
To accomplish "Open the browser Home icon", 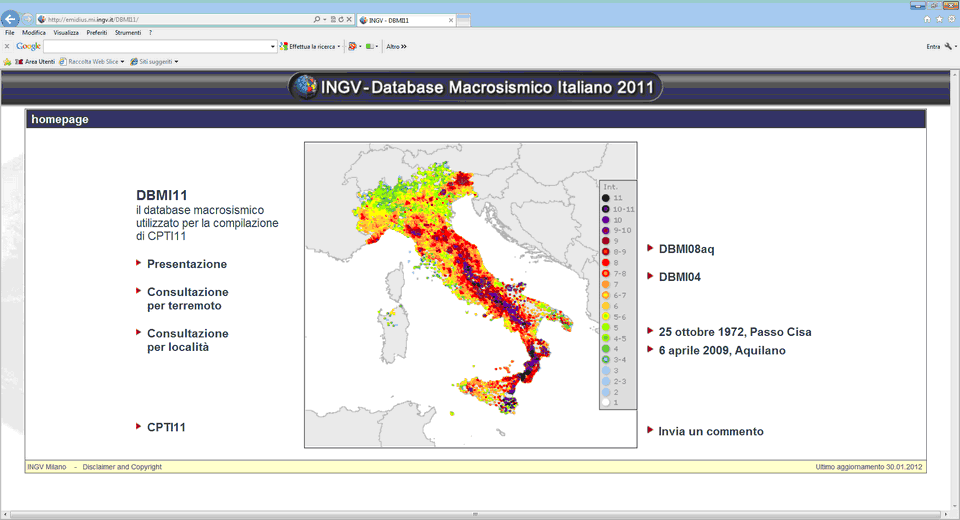I will (927, 20).
